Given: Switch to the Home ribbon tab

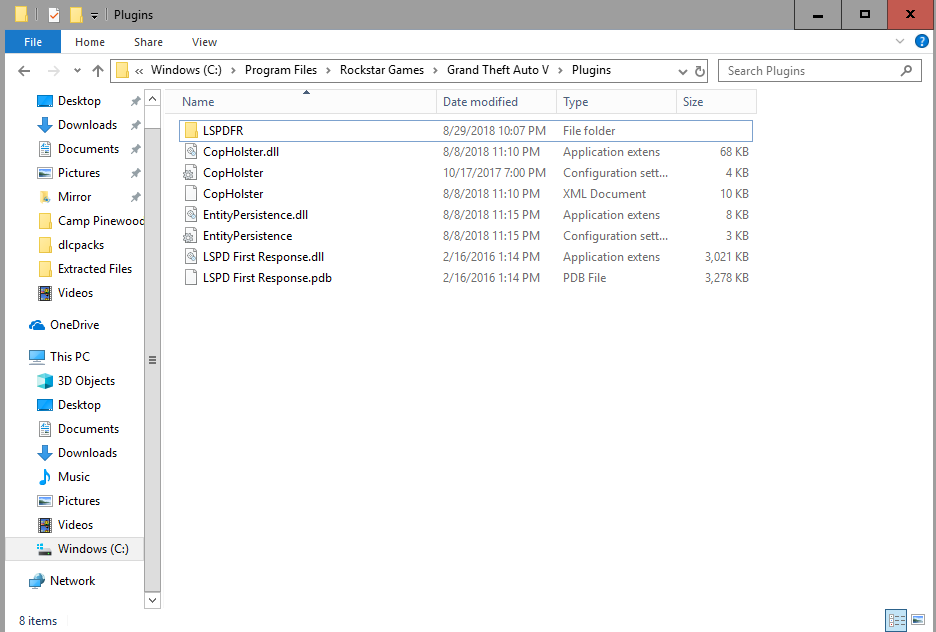Looking at the screenshot, I should [90, 42].
